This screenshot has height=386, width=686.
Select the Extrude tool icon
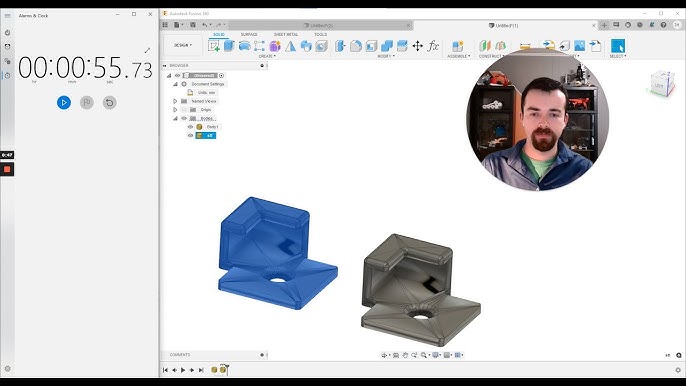(x=229, y=46)
